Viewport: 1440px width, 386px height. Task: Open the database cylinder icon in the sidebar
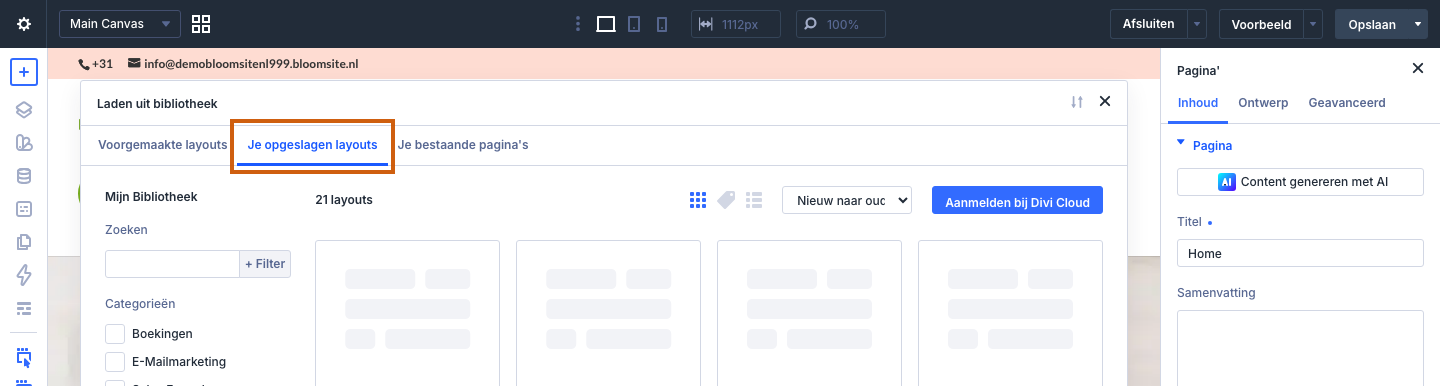click(24, 176)
